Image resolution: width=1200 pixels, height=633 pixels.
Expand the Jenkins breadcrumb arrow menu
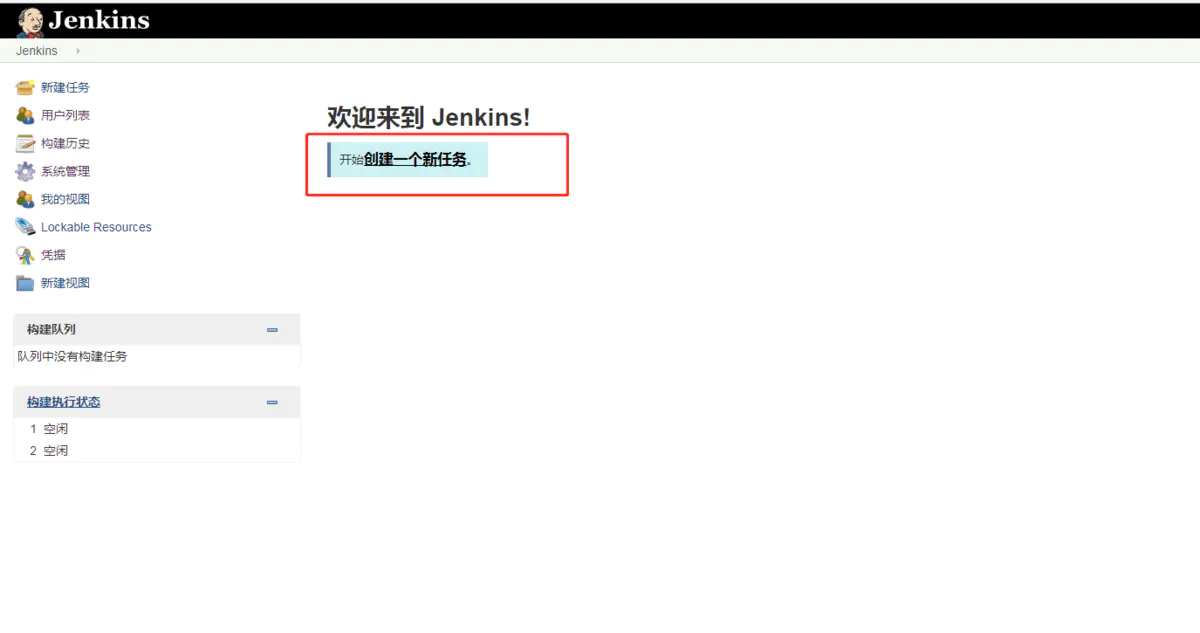coord(78,51)
